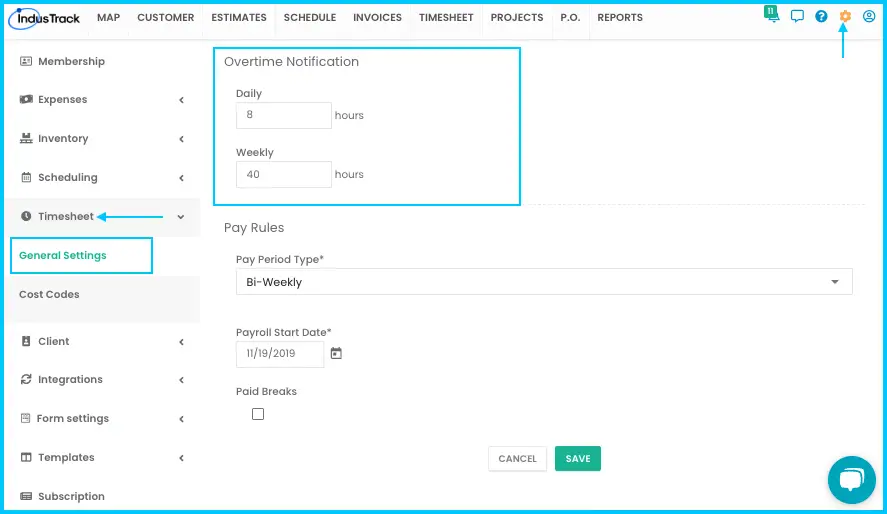Click the Daily overtime hours field
The height and width of the screenshot is (514, 887).
tap(283, 115)
